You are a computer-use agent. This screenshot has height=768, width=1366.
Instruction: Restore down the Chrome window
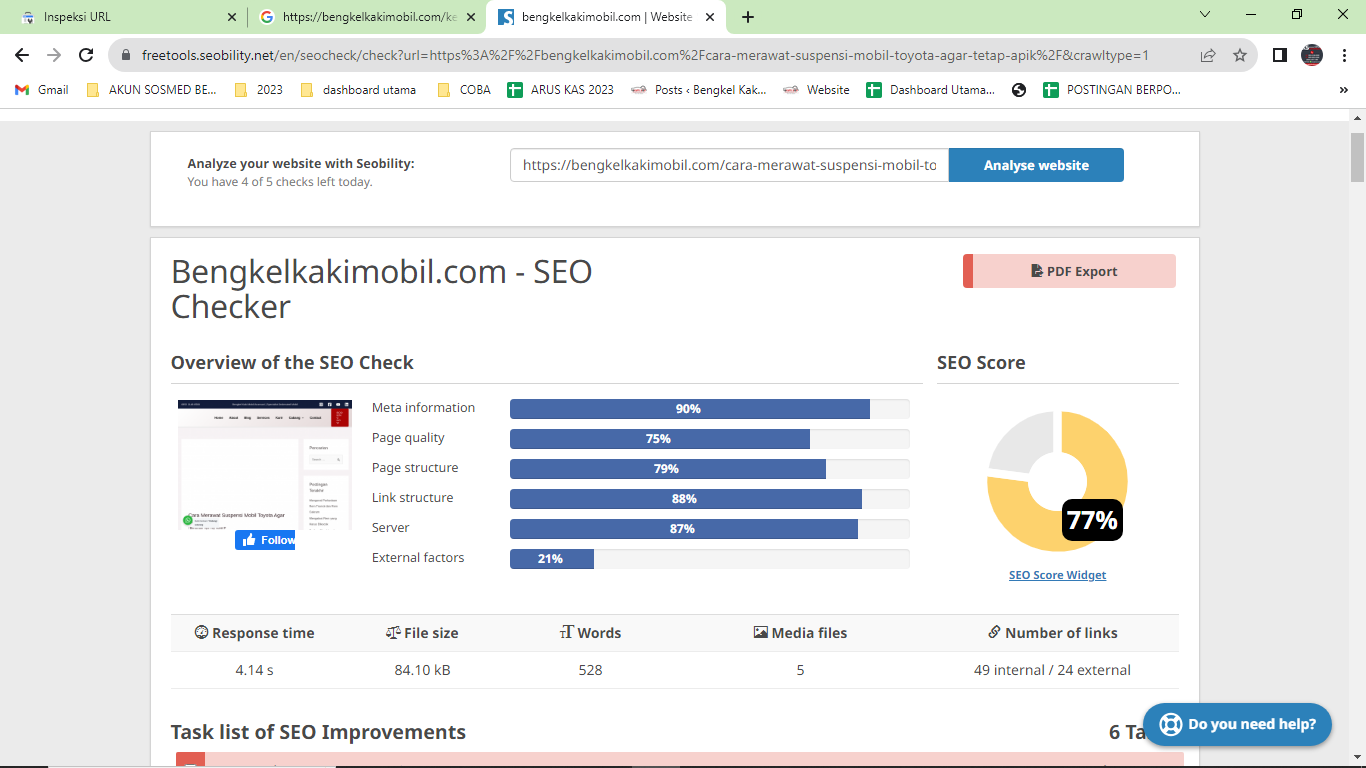click(x=1297, y=15)
